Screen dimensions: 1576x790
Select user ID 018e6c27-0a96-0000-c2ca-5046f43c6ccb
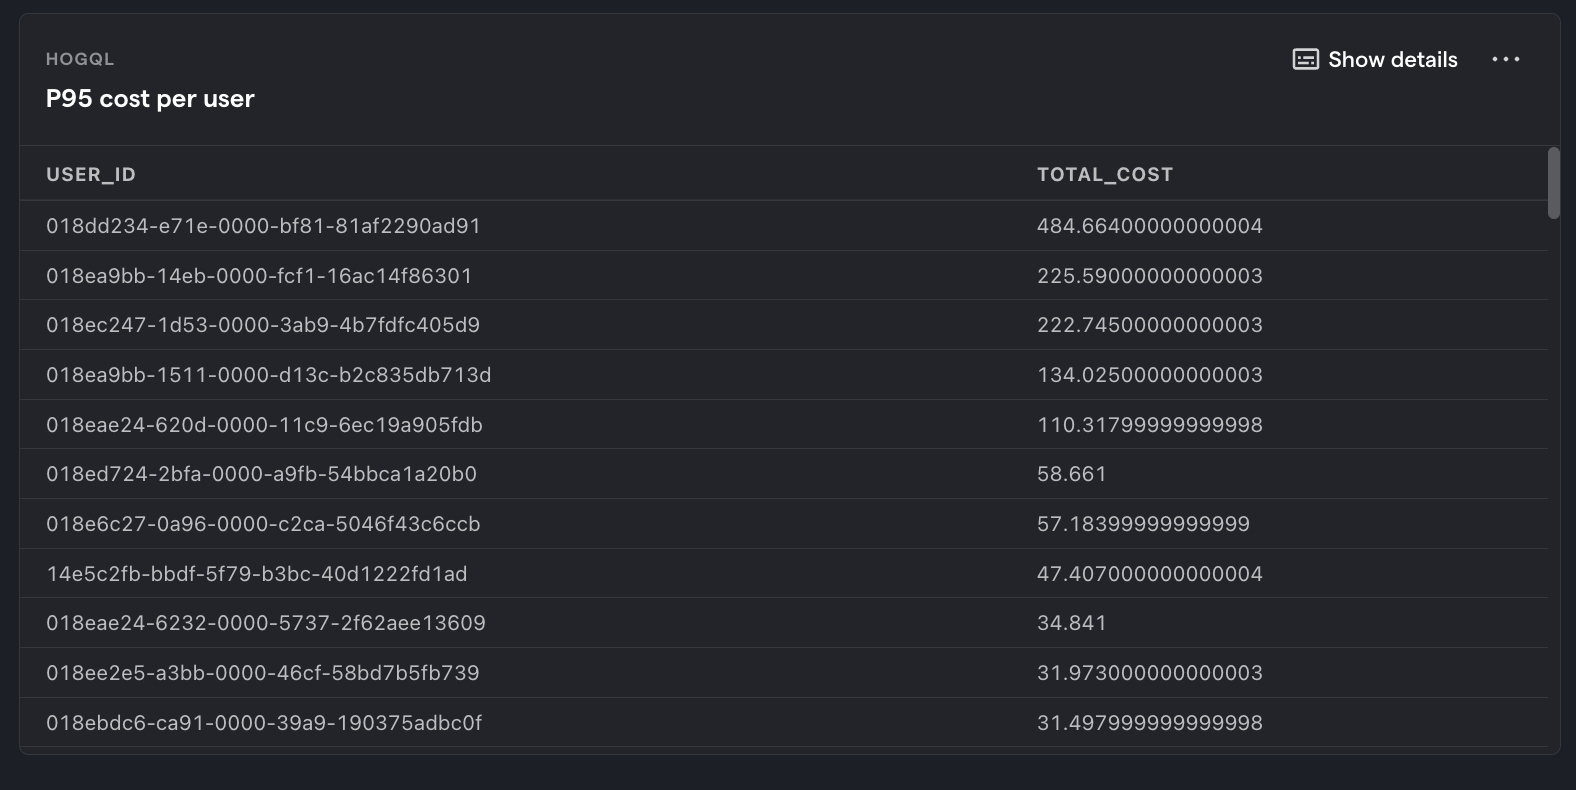(263, 524)
